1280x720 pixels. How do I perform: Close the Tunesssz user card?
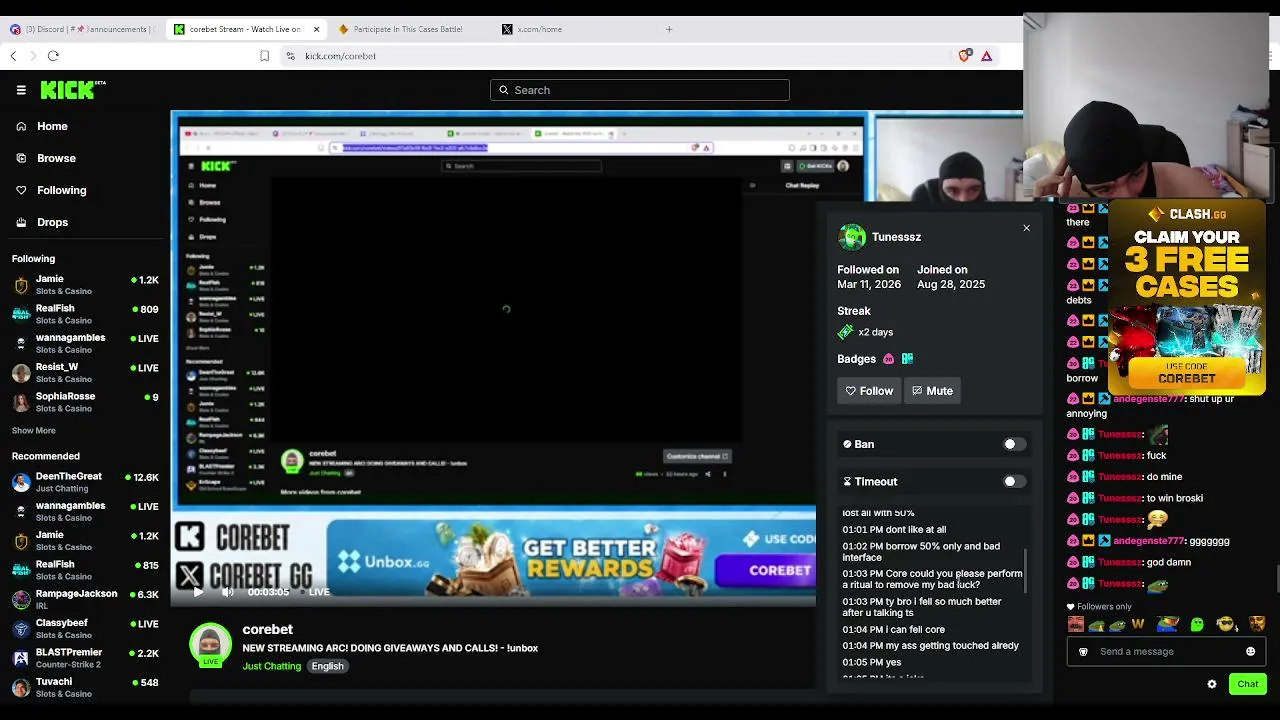pos(1026,228)
